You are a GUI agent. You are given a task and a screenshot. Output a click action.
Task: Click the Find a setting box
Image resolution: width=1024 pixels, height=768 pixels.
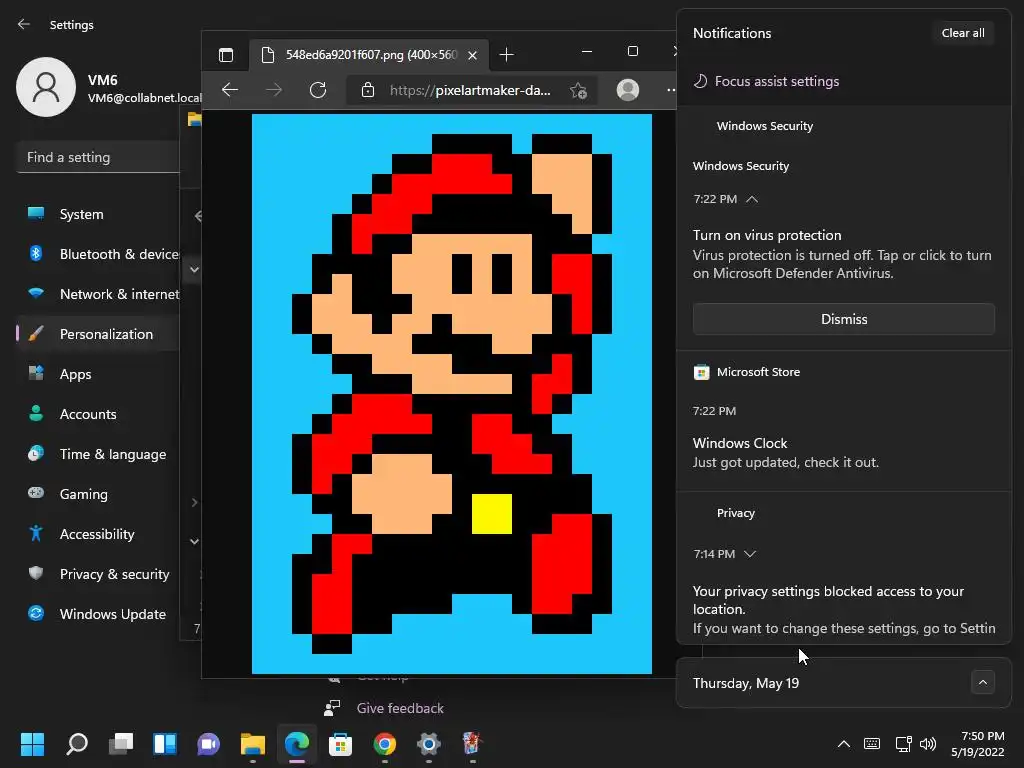click(x=98, y=157)
